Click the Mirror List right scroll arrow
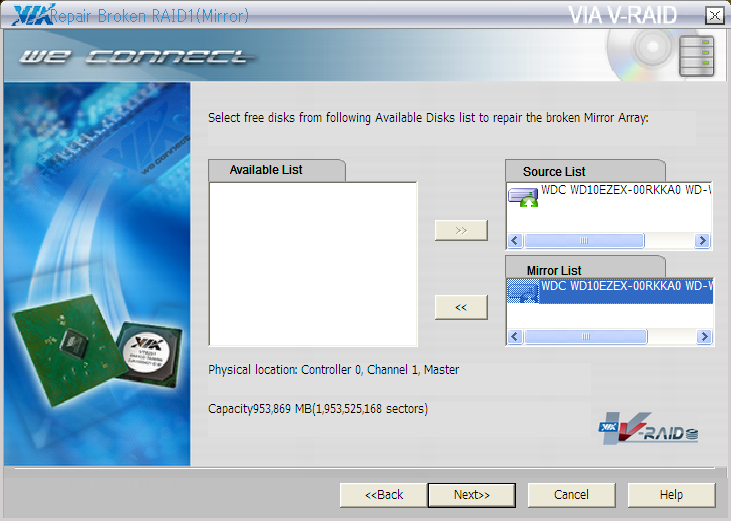 coord(703,337)
